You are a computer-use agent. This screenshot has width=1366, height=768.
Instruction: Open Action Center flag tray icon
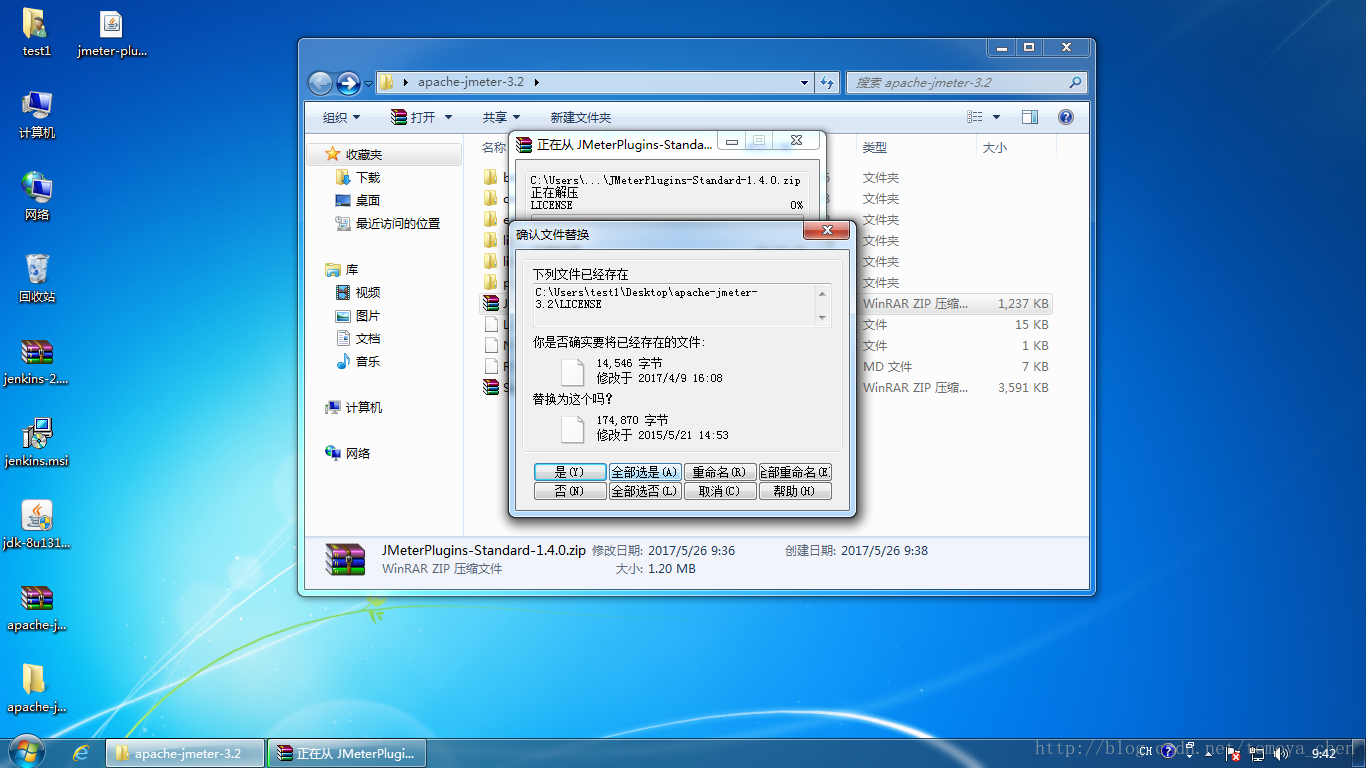click(1235, 753)
